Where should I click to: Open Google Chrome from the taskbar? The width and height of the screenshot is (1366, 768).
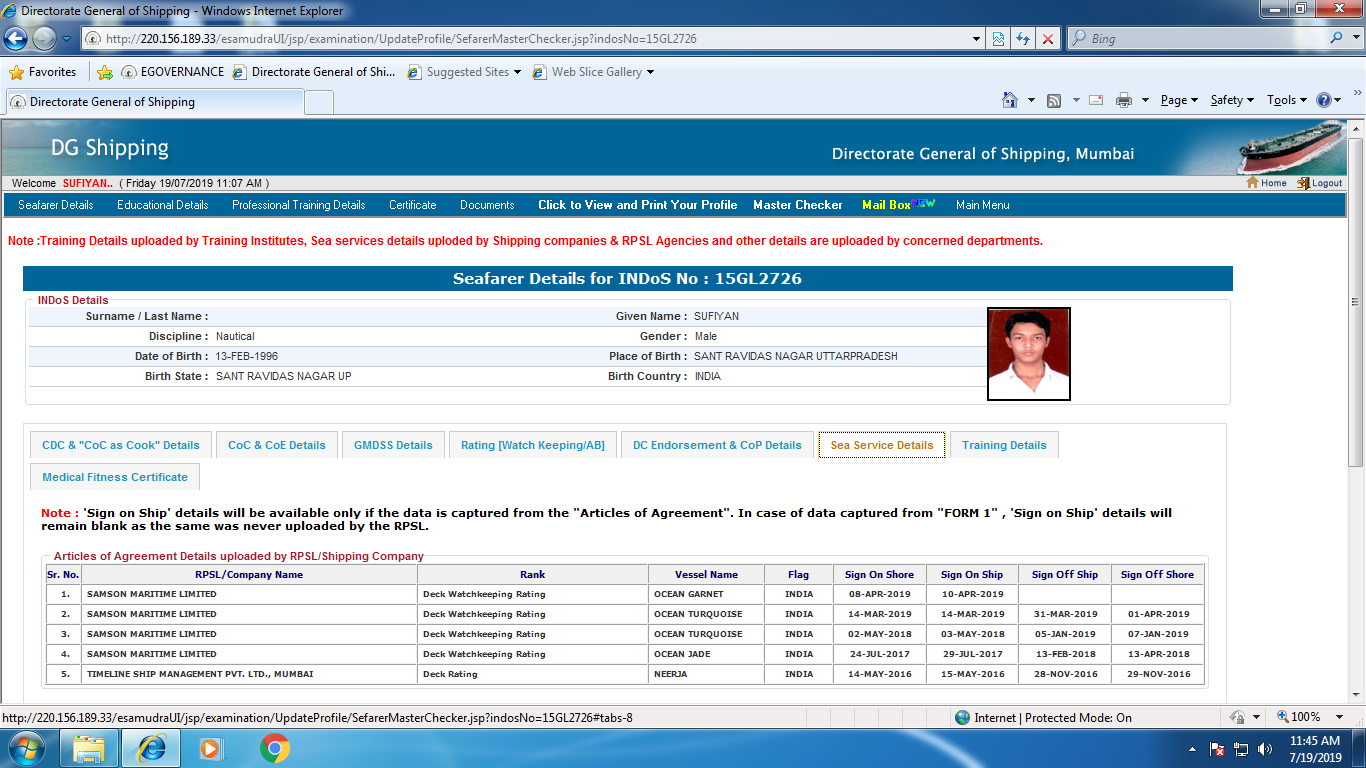click(275, 748)
